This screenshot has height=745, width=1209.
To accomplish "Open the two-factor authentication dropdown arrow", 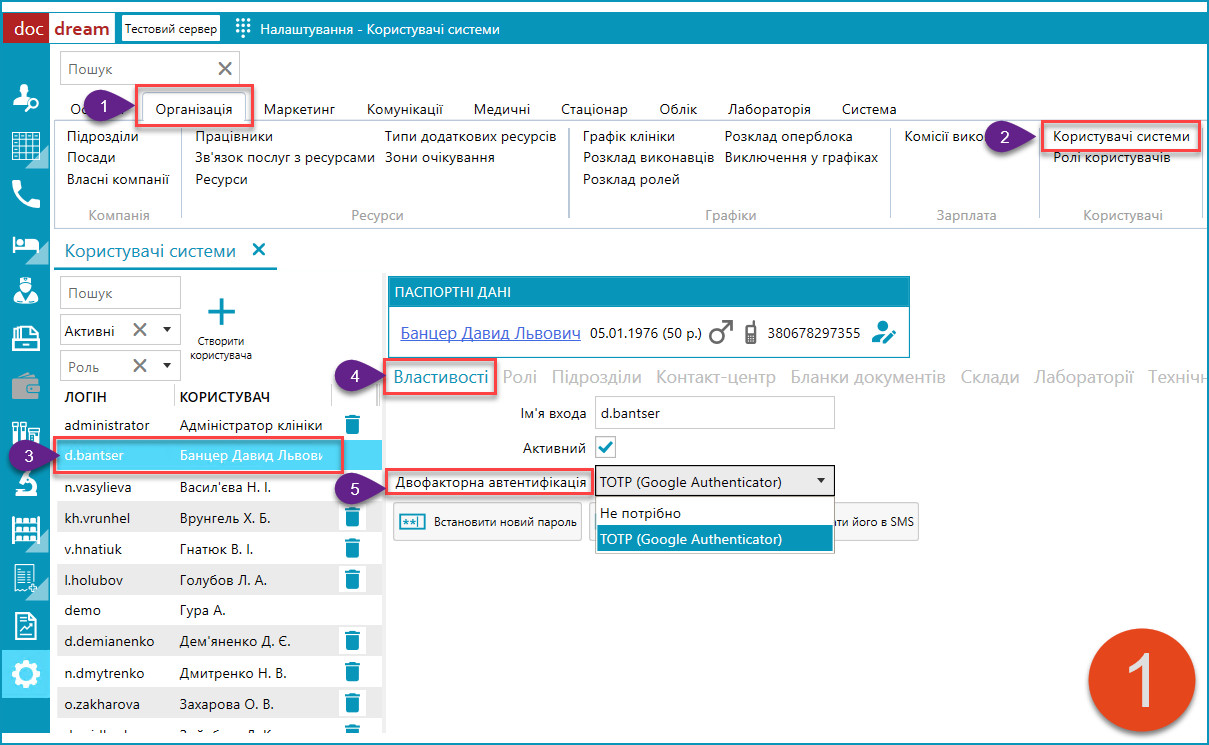I will (821, 481).
